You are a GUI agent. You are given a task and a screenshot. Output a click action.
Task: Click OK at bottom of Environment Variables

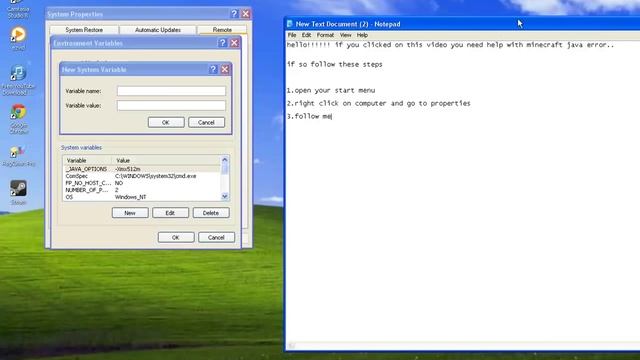176,237
